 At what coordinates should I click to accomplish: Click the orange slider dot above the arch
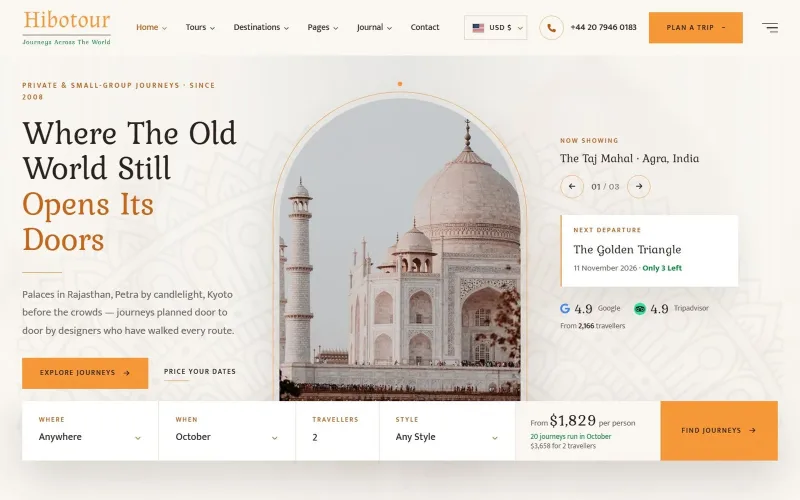click(x=400, y=84)
